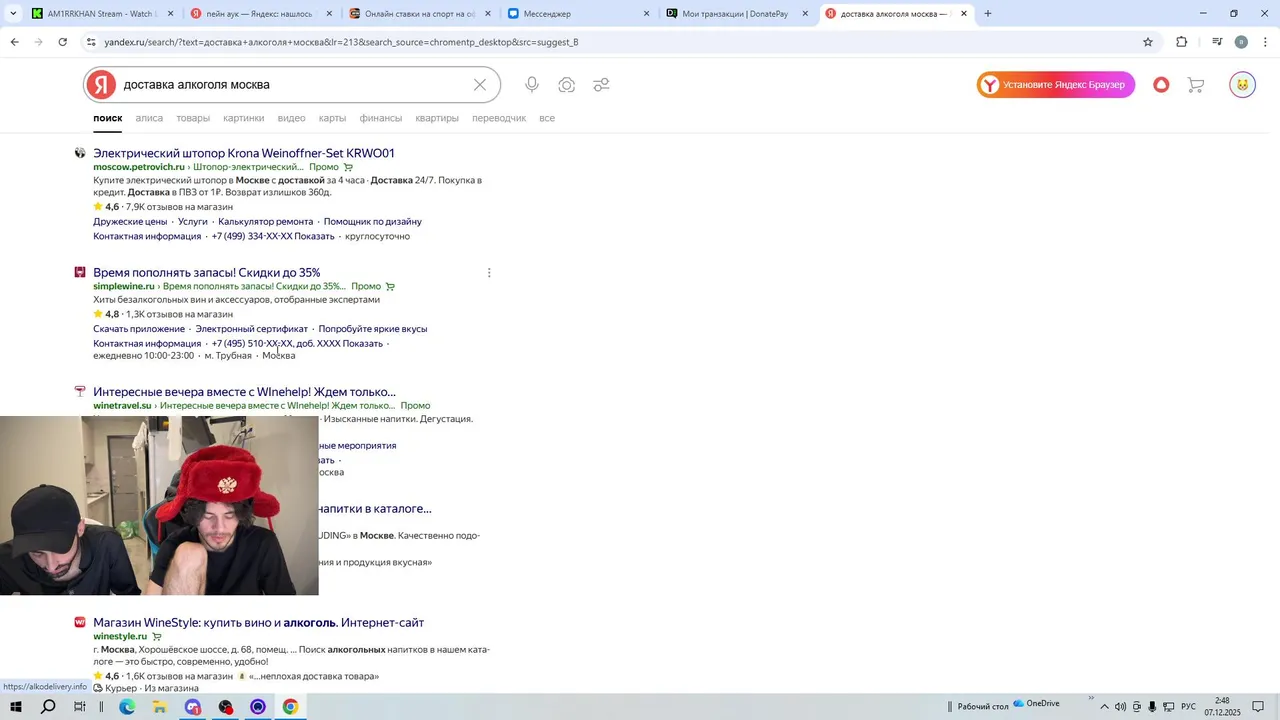Select the алиса search category

tap(149, 118)
